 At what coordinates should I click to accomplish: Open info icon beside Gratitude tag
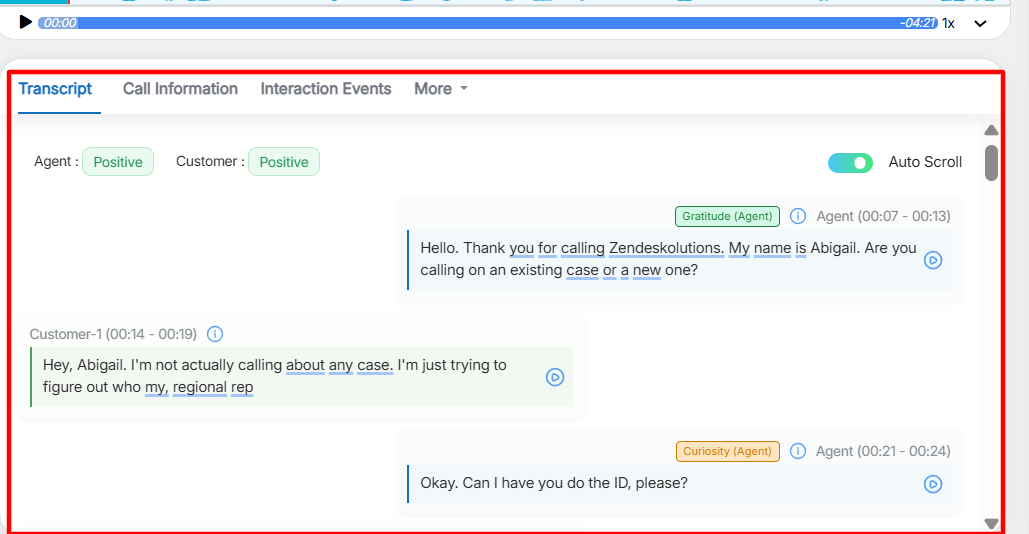[x=798, y=216]
